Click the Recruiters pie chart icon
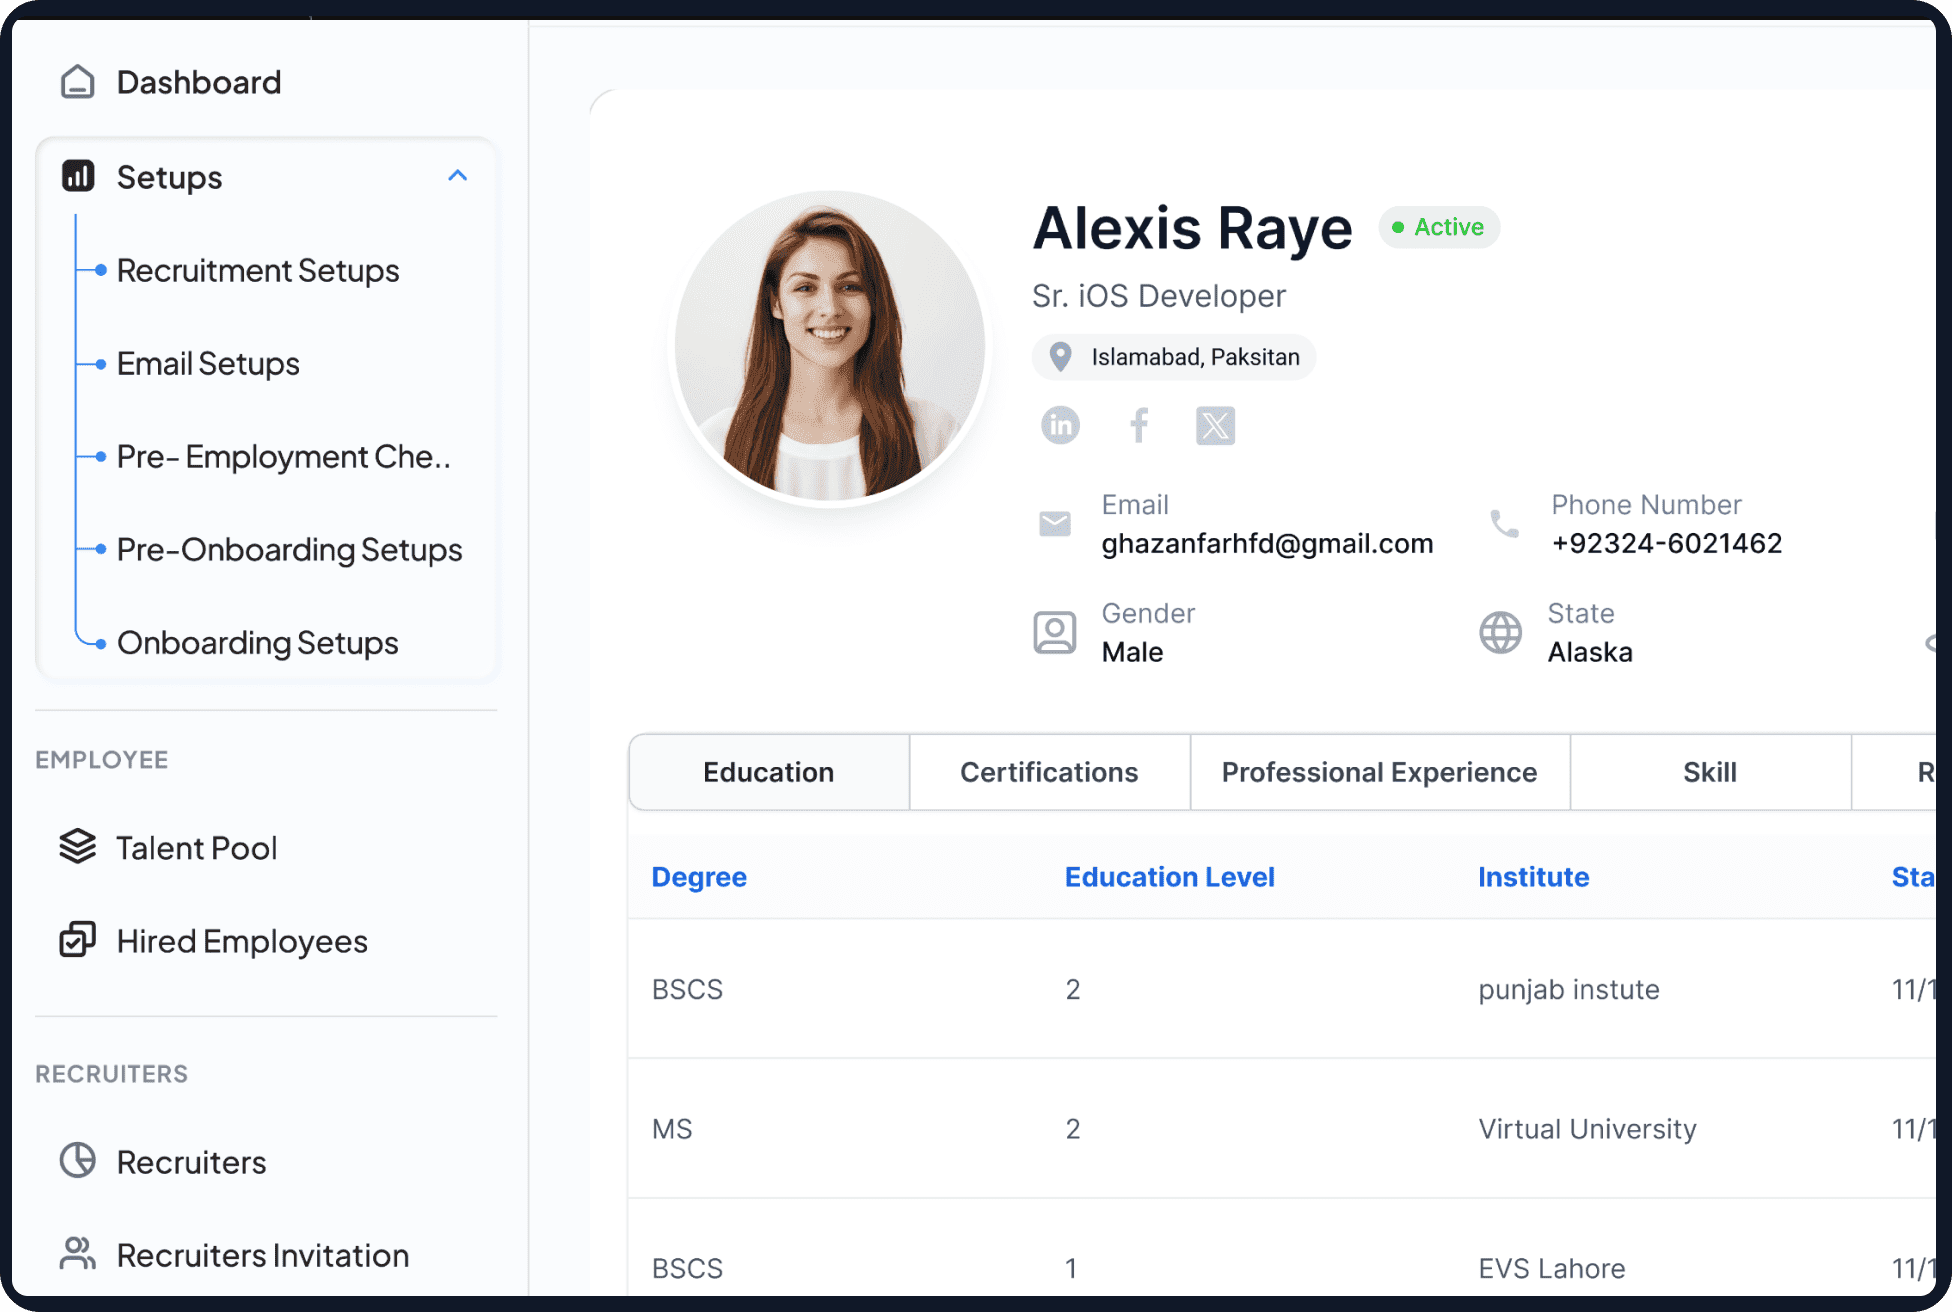 click(78, 1161)
